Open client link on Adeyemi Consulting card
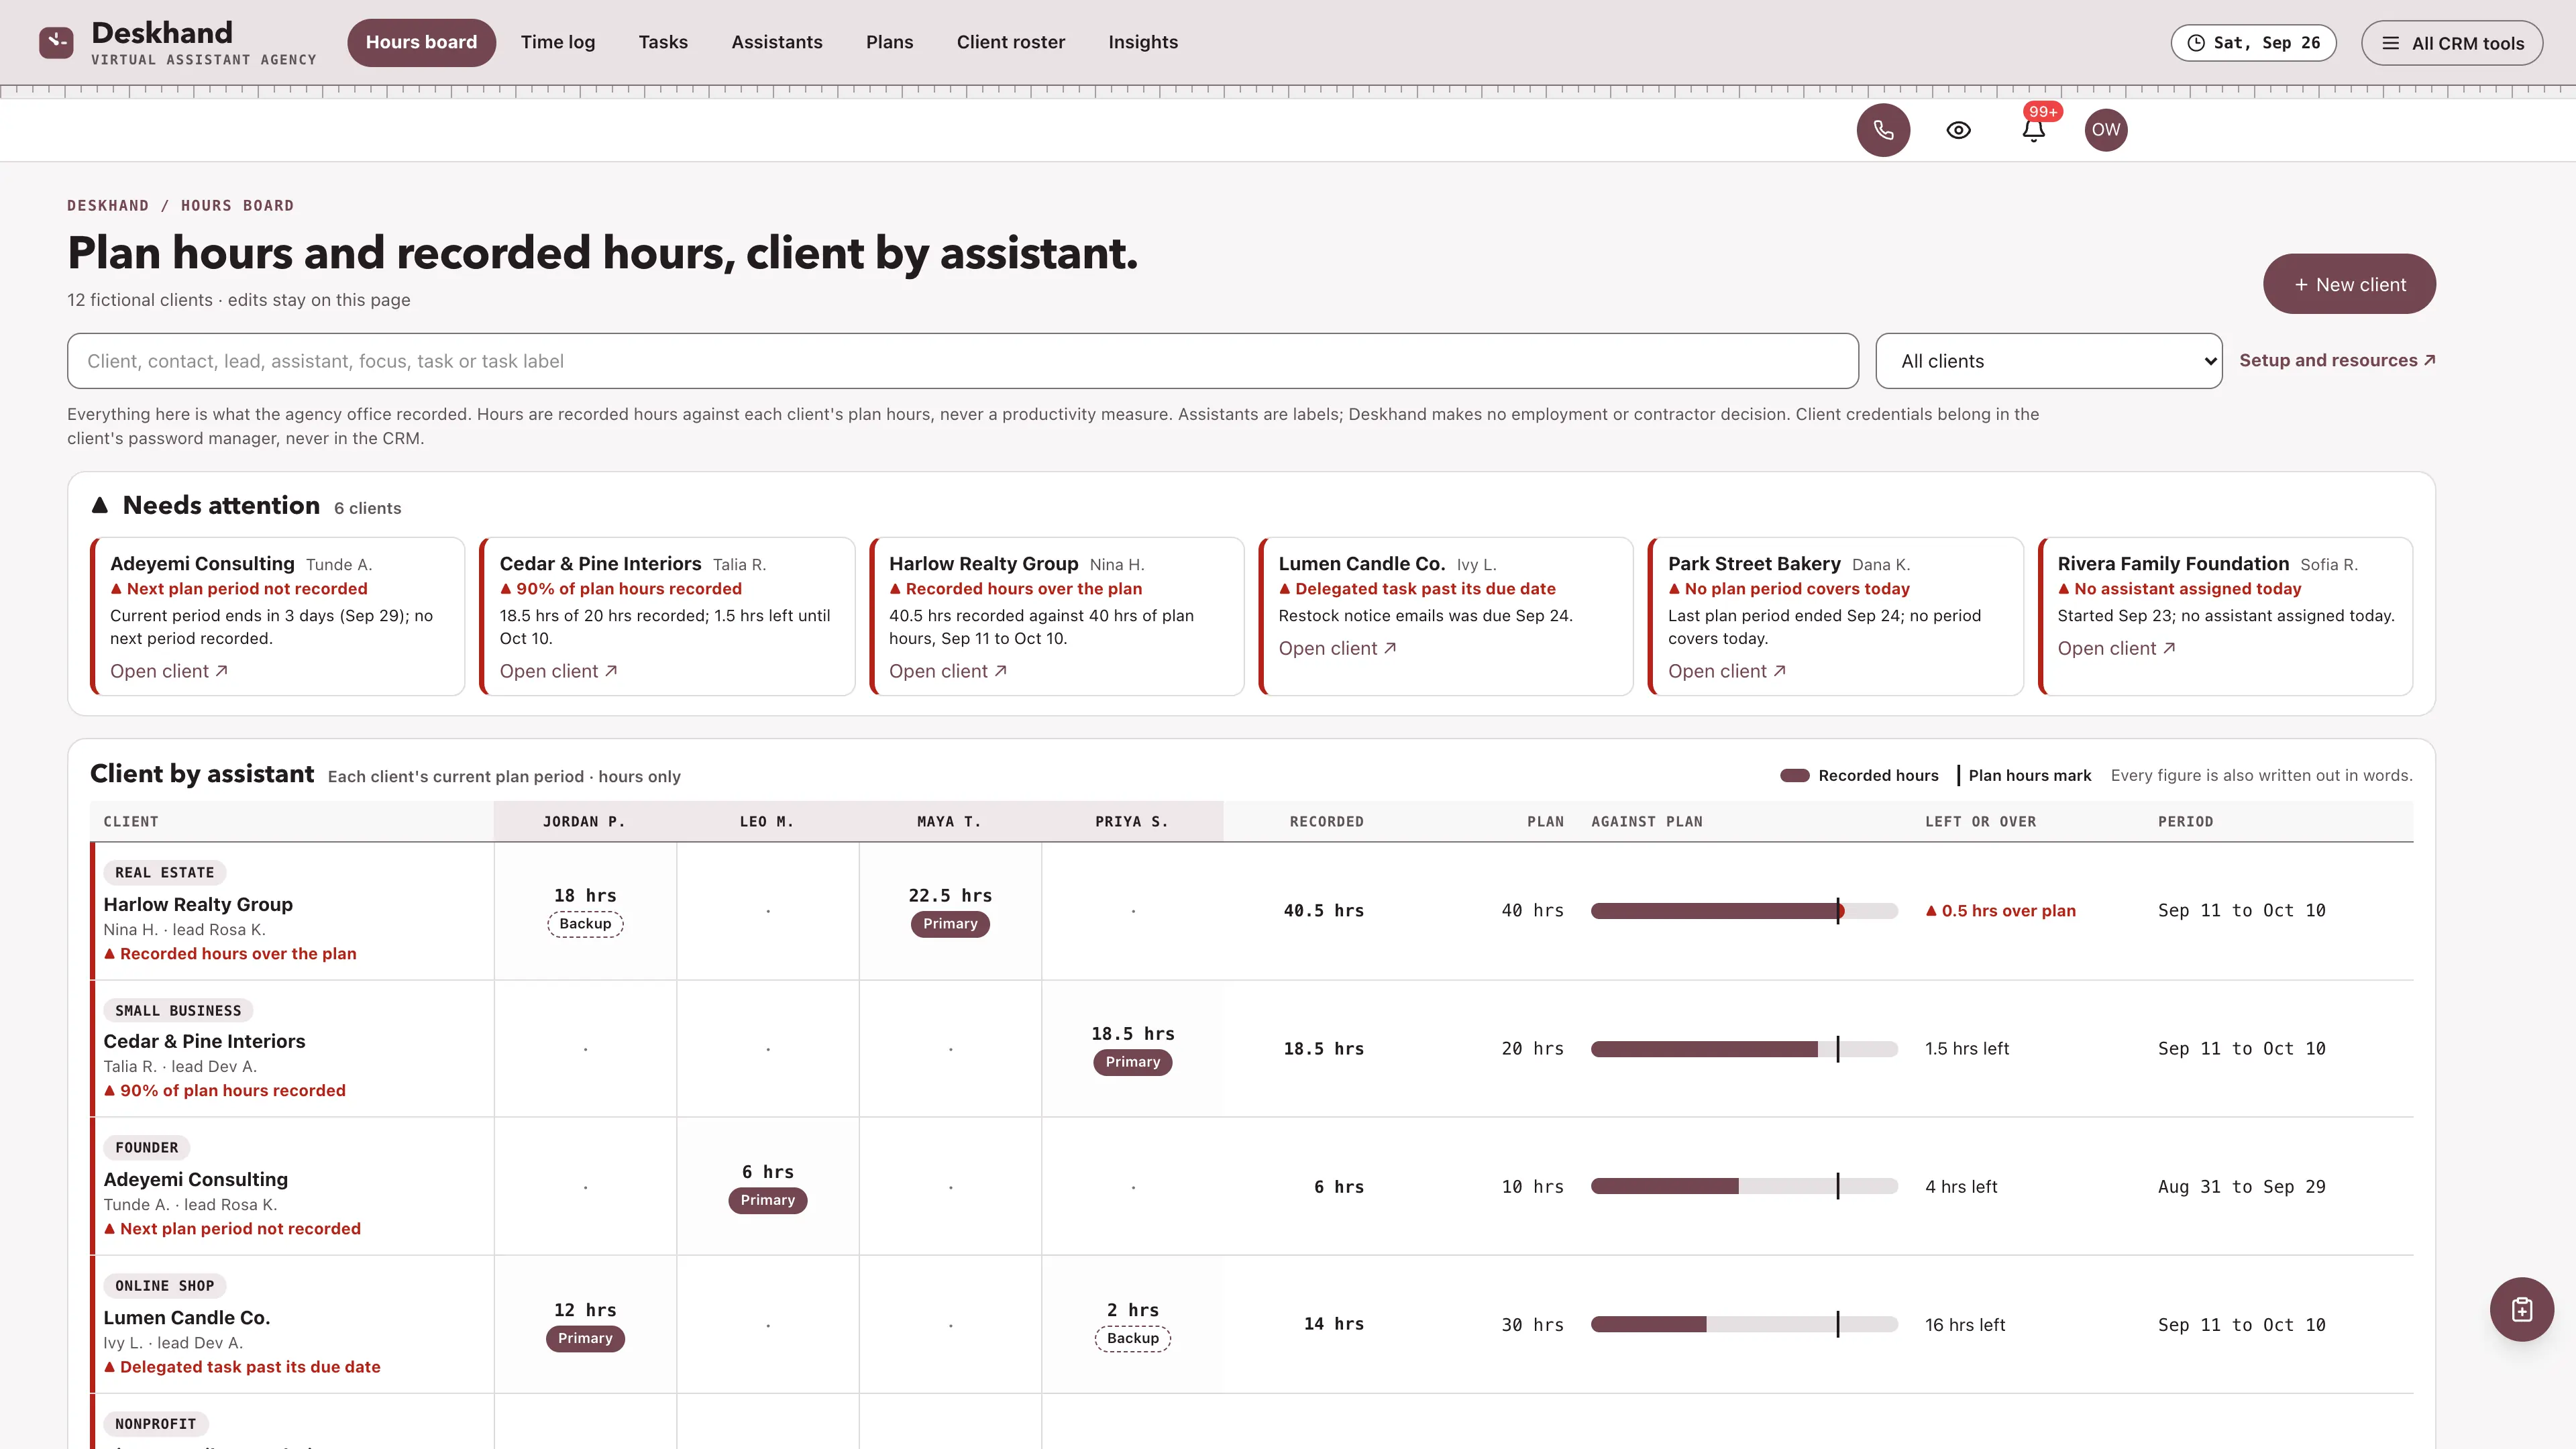This screenshot has height=1449, width=2576. [169, 671]
